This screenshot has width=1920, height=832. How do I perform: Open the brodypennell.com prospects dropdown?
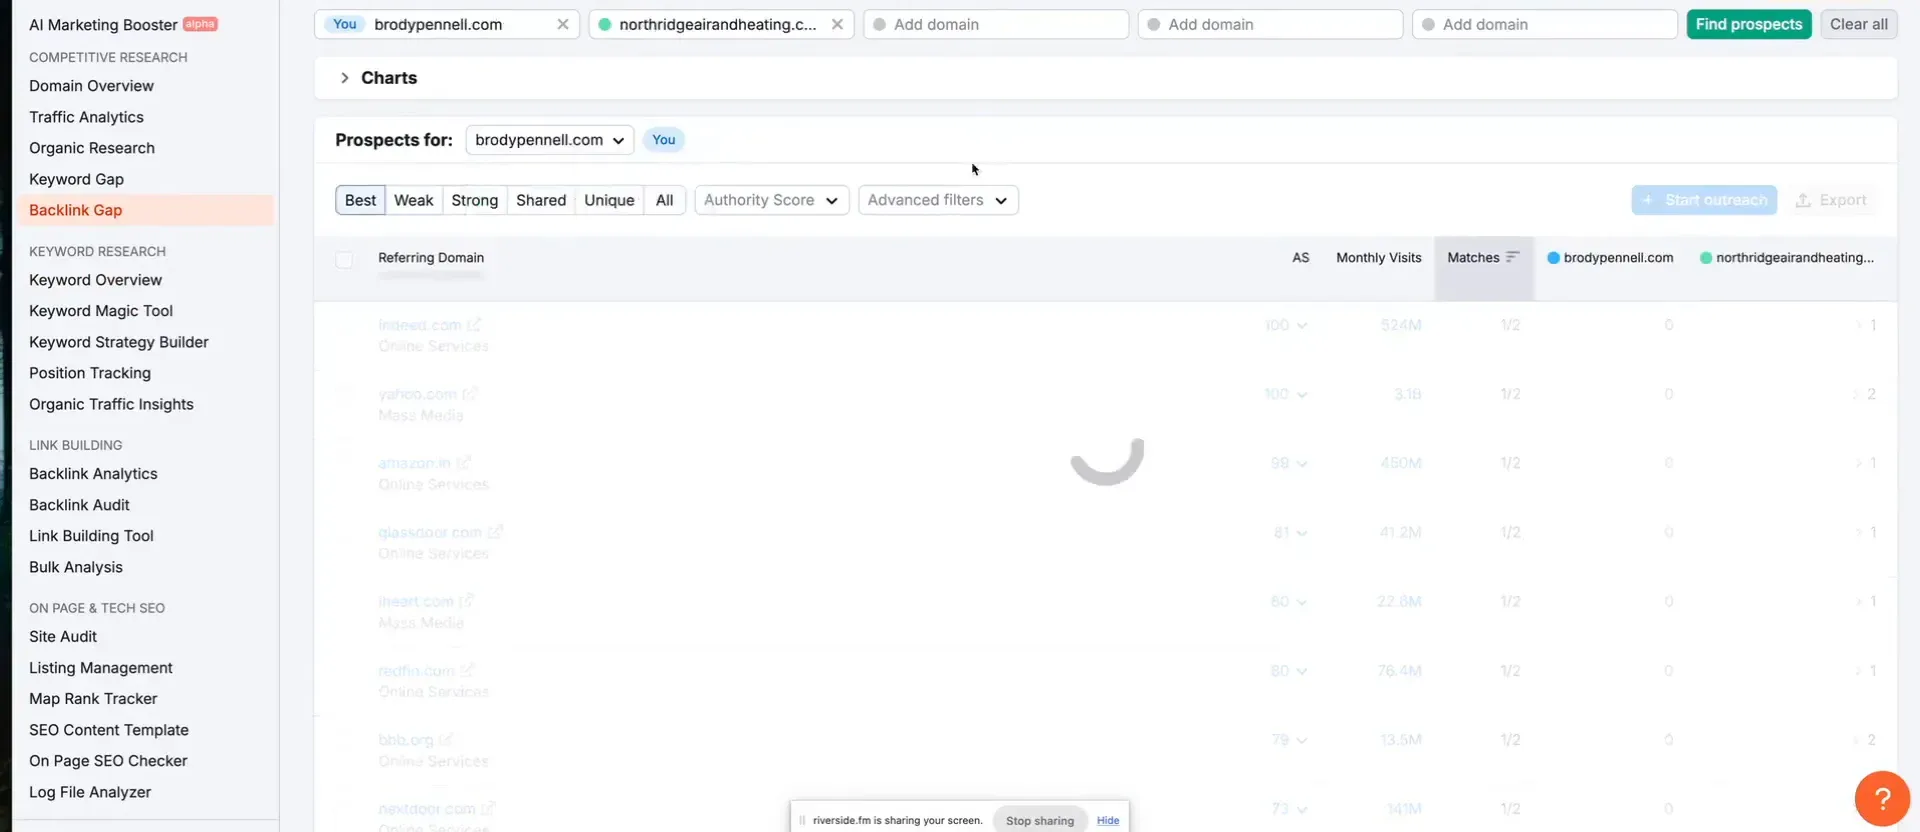pyautogui.click(x=549, y=140)
